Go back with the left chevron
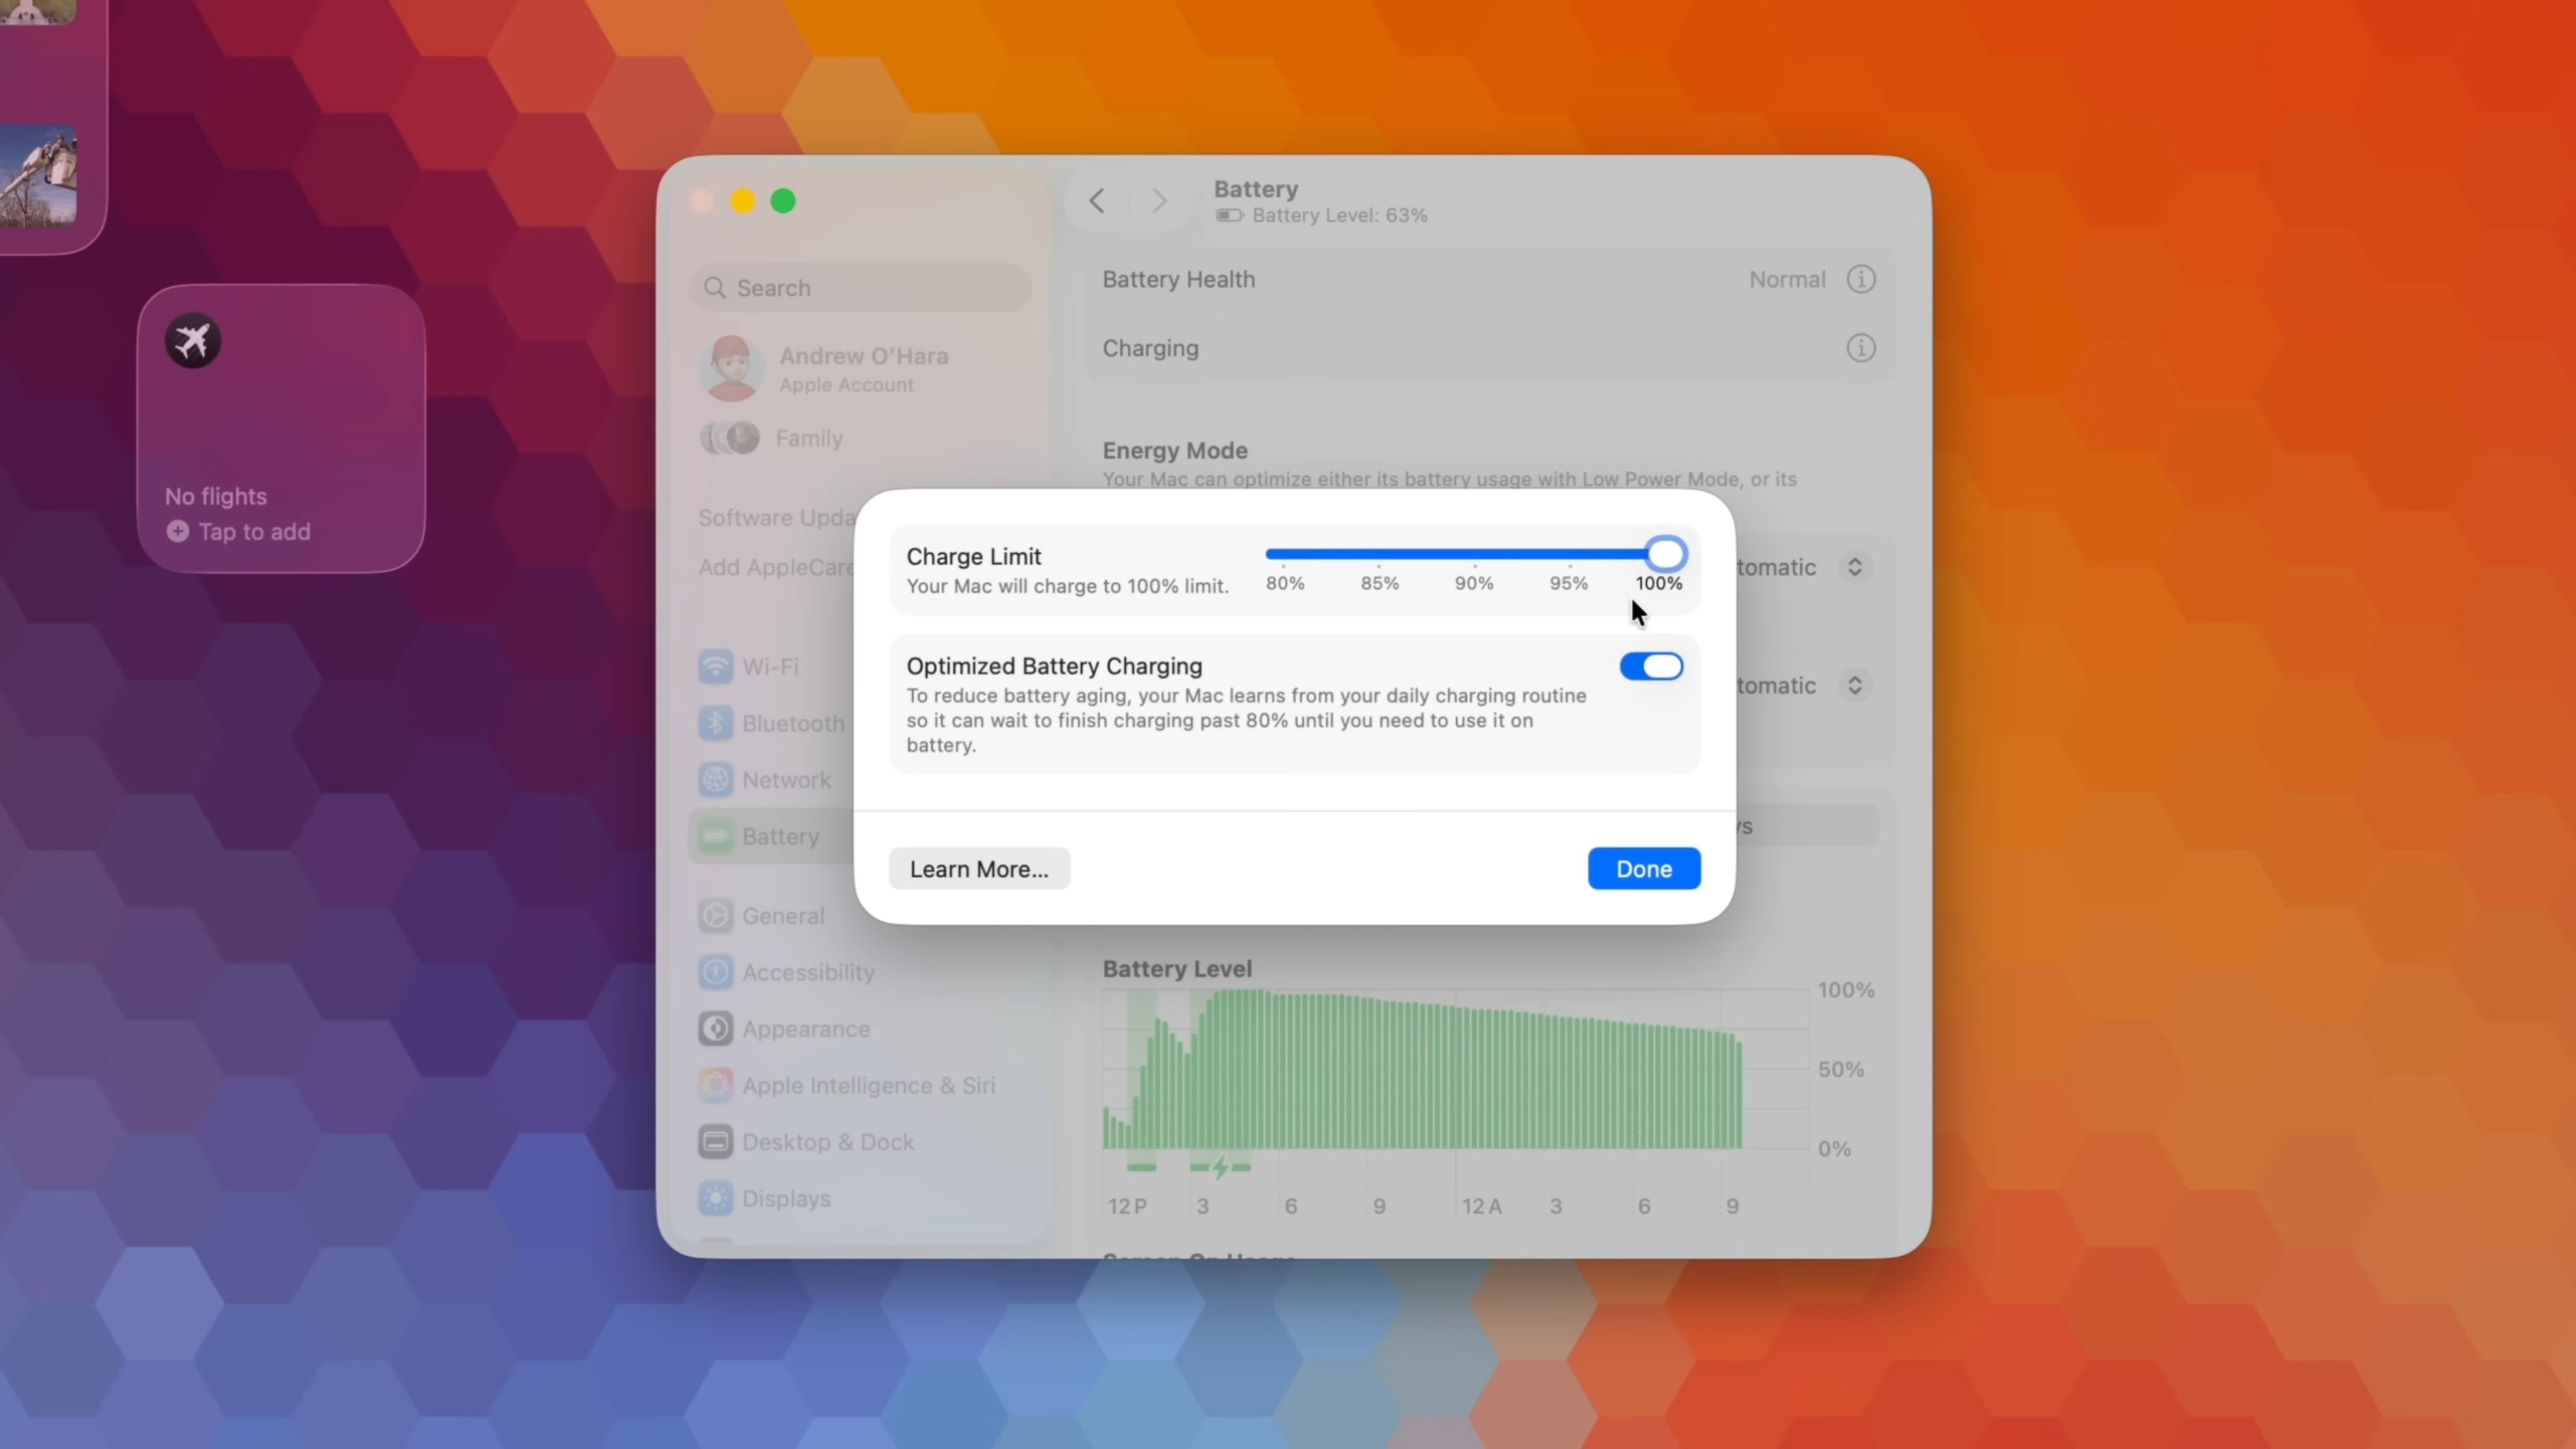 [x=1097, y=201]
